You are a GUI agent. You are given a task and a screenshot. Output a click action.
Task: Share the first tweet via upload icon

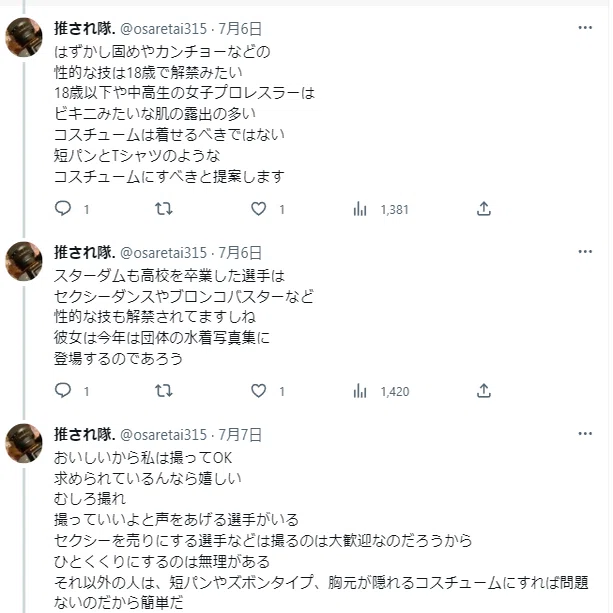484,209
